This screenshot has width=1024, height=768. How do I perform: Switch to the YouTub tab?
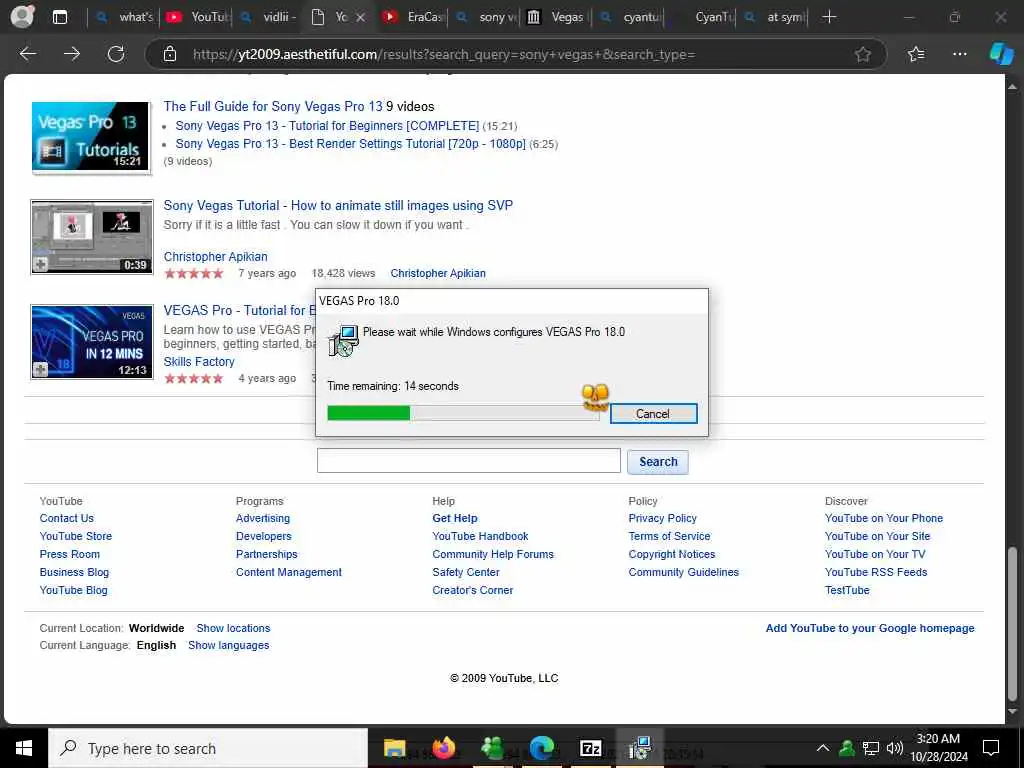(198, 17)
